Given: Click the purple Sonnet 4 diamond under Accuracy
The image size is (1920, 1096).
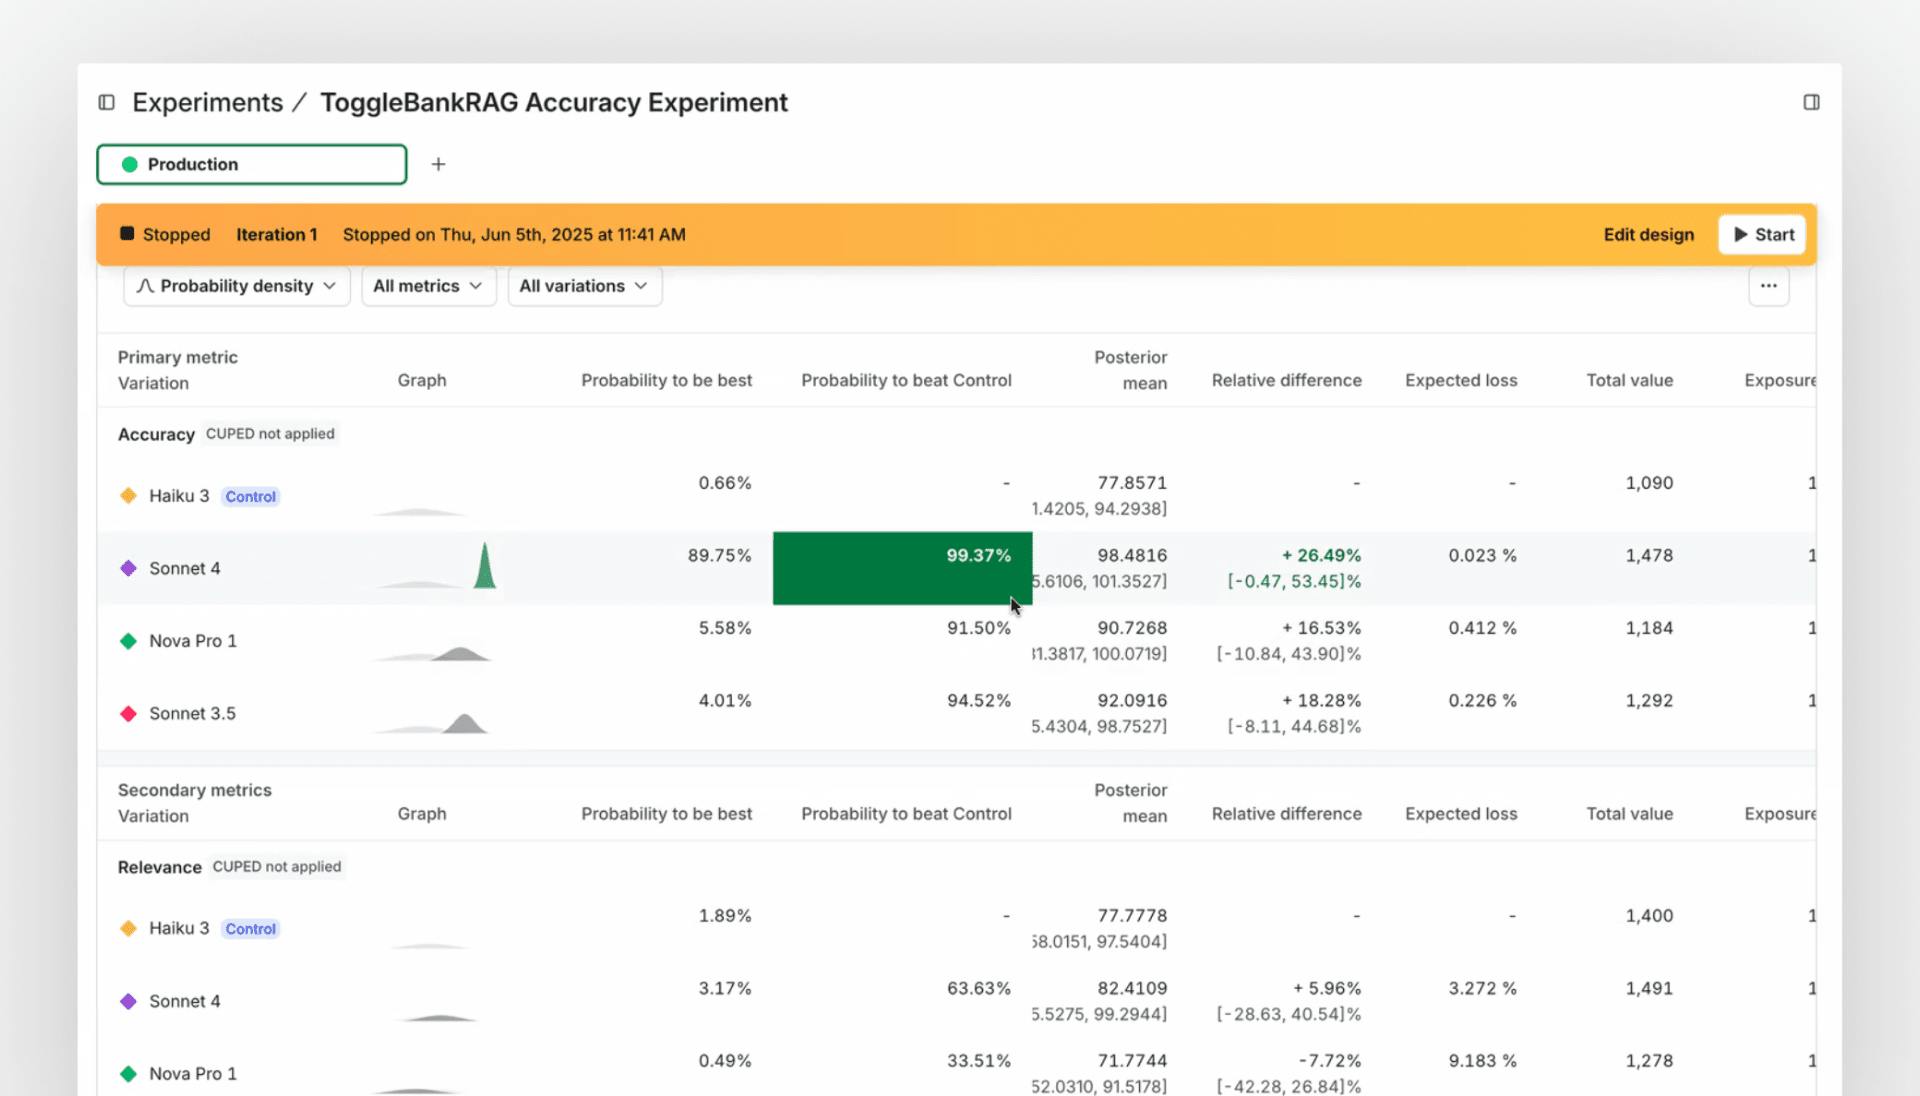Looking at the screenshot, I should tap(128, 568).
